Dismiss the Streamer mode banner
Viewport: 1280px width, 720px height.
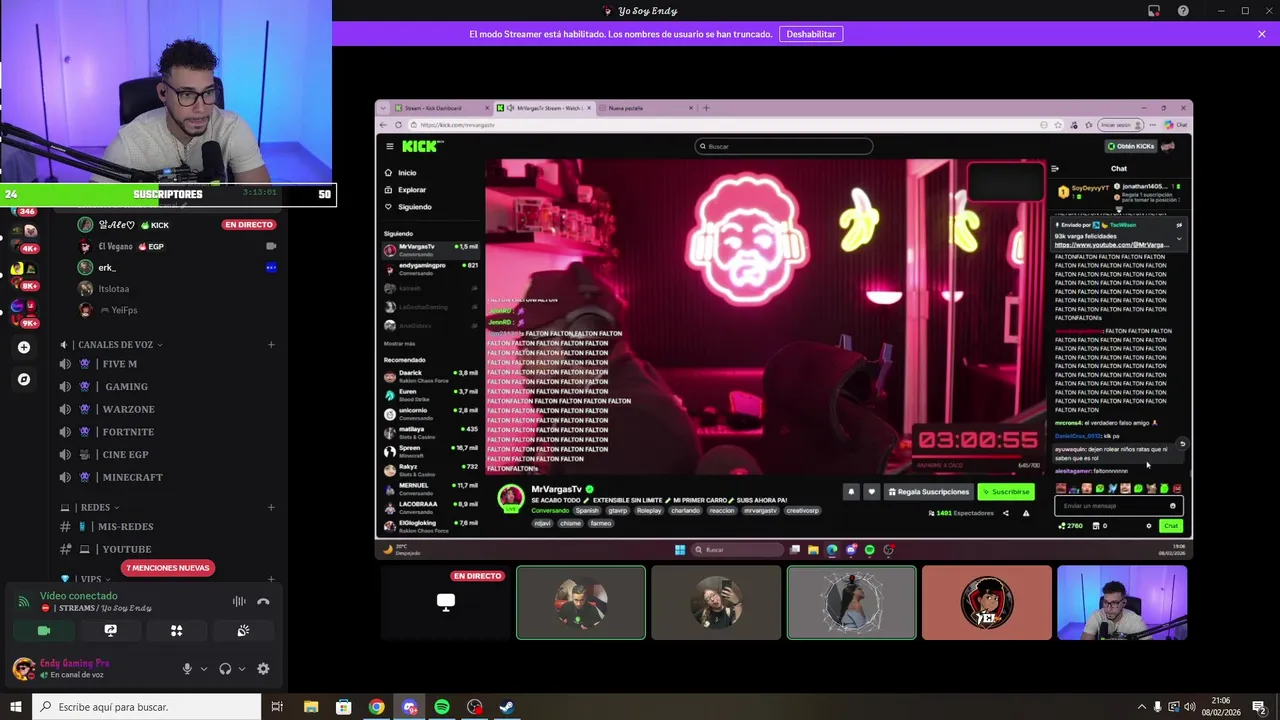(x=1262, y=34)
